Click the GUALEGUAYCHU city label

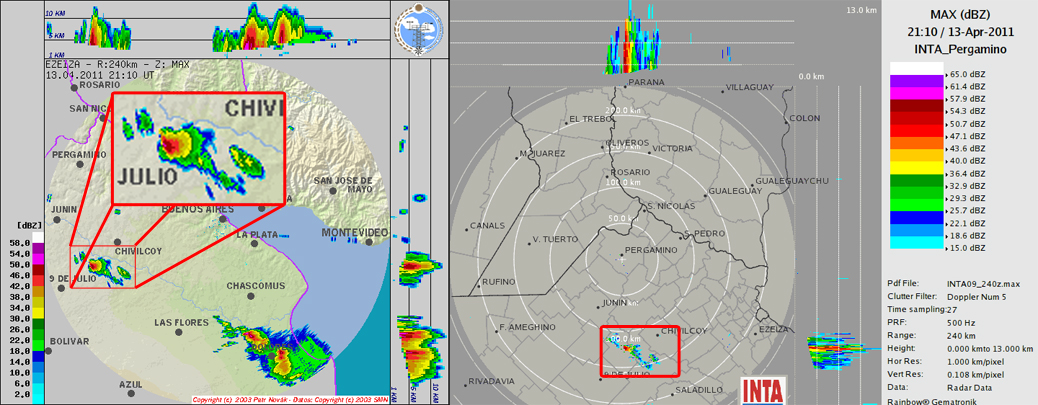point(792,181)
